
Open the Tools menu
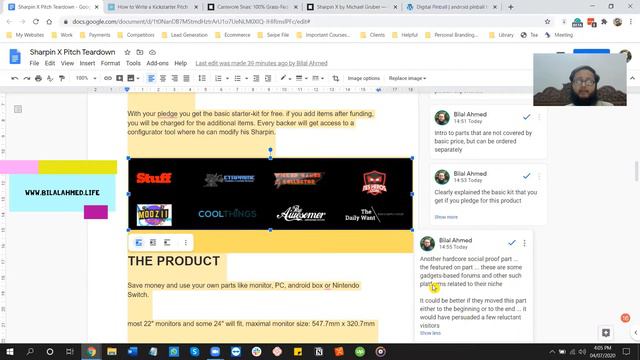[133, 63]
